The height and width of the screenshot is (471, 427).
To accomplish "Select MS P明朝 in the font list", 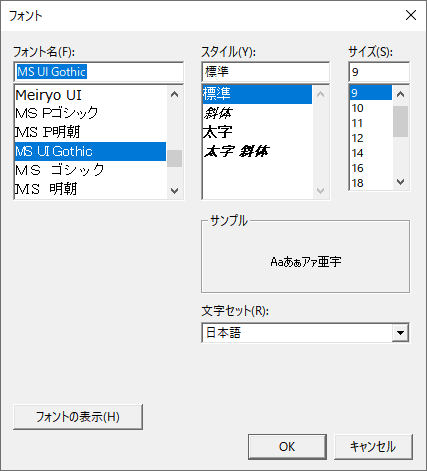I will pyautogui.click(x=90, y=132).
